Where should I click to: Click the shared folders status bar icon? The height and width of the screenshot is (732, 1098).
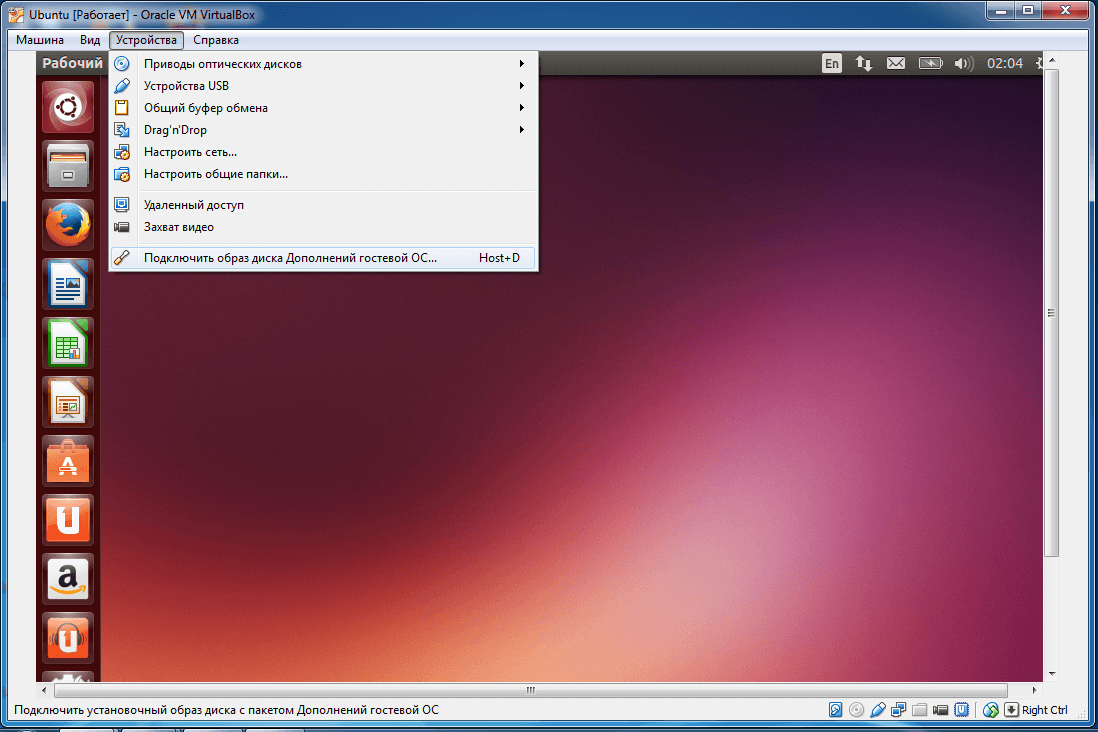click(x=919, y=710)
